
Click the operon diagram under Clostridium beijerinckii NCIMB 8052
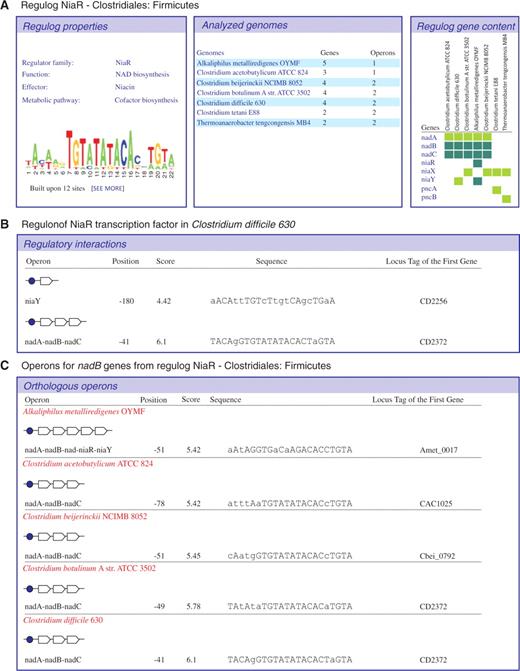(x=54, y=537)
